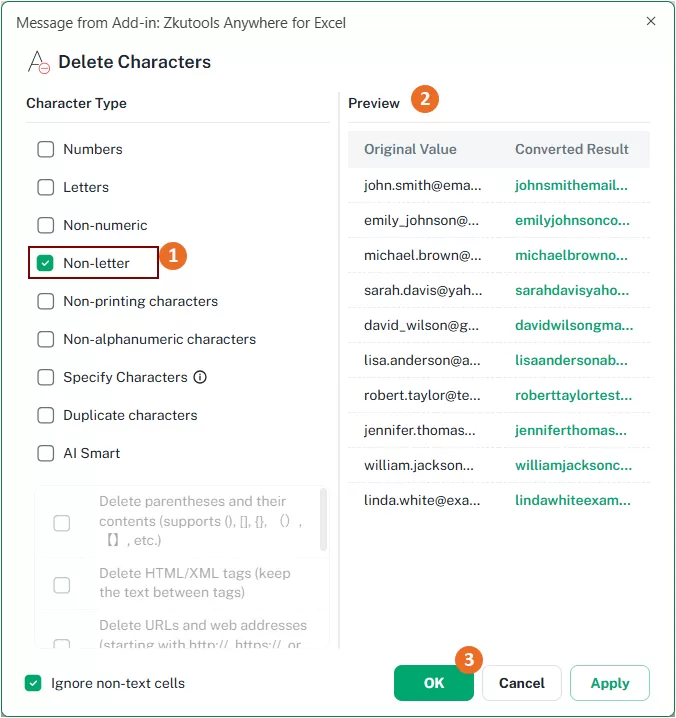Check Delete HTML/XML tags option
The height and width of the screenshot is (718, 676).
pyautogui.click(x=62, y=585)
